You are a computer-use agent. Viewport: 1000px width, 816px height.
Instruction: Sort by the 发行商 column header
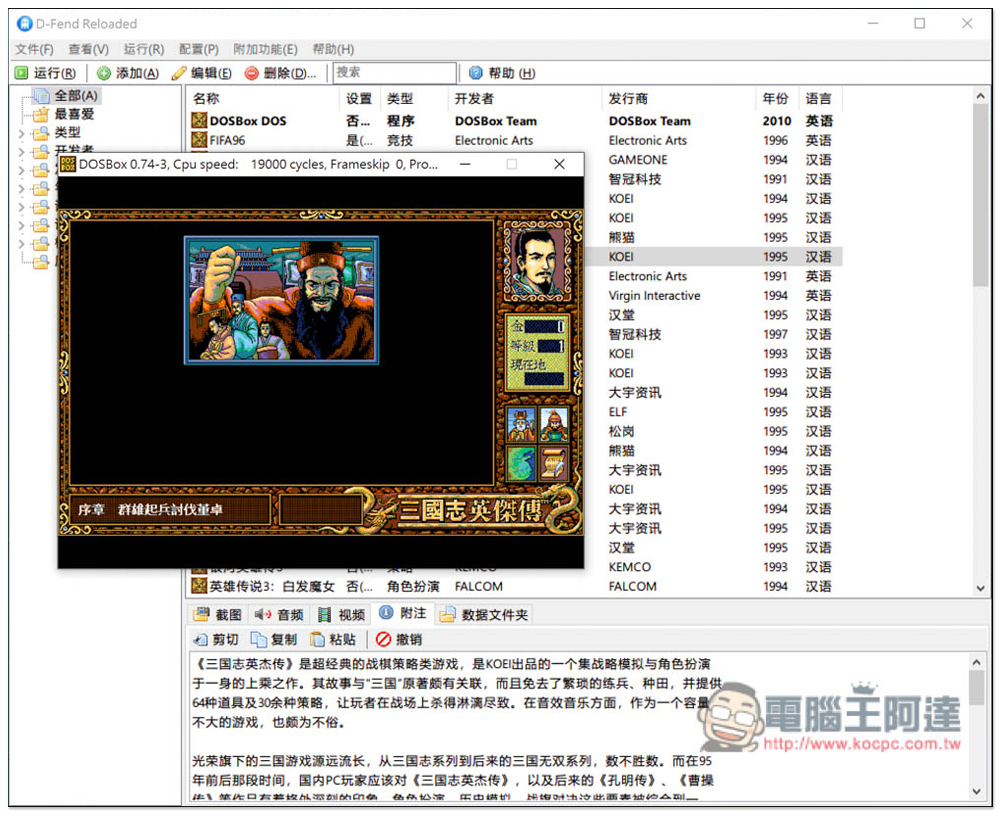point(678,98)
